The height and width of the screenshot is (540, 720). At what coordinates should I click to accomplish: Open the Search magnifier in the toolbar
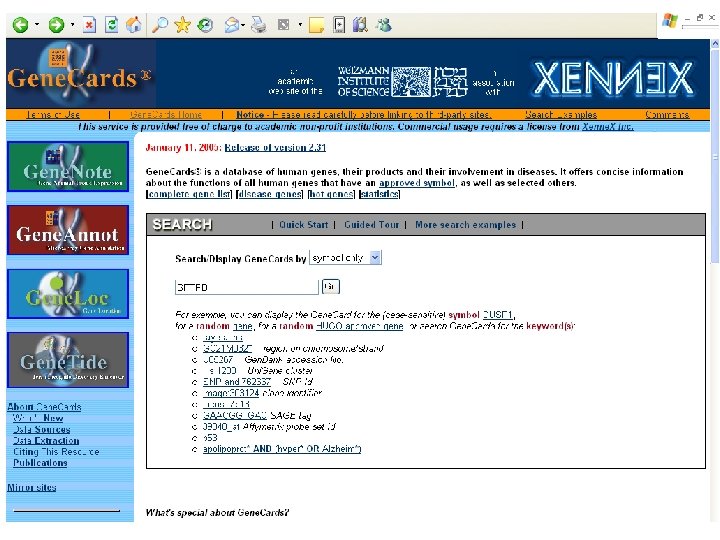159,25
